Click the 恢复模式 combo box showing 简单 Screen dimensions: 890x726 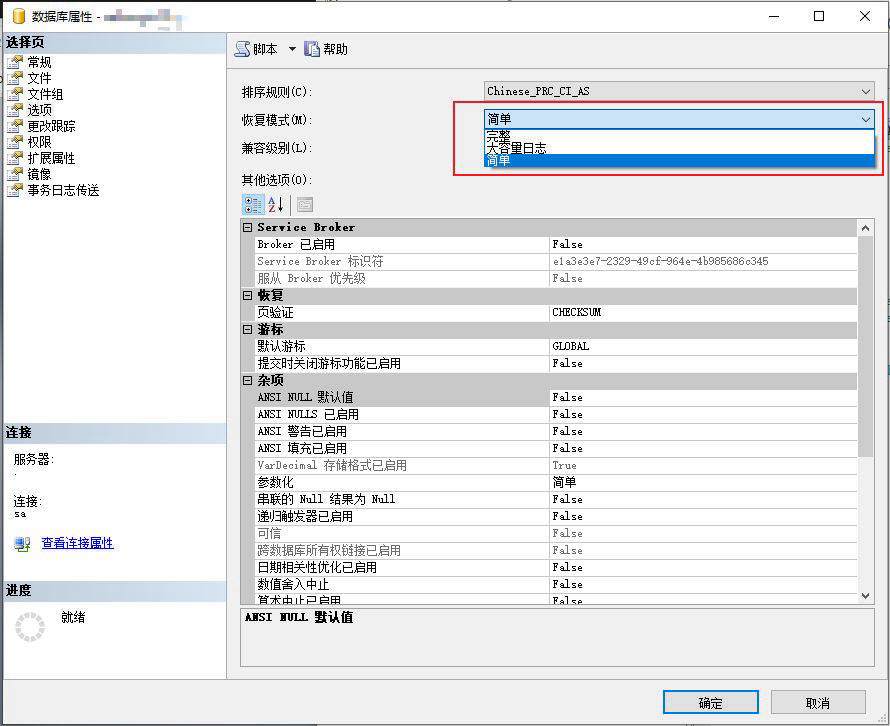[x=679, y=119]
